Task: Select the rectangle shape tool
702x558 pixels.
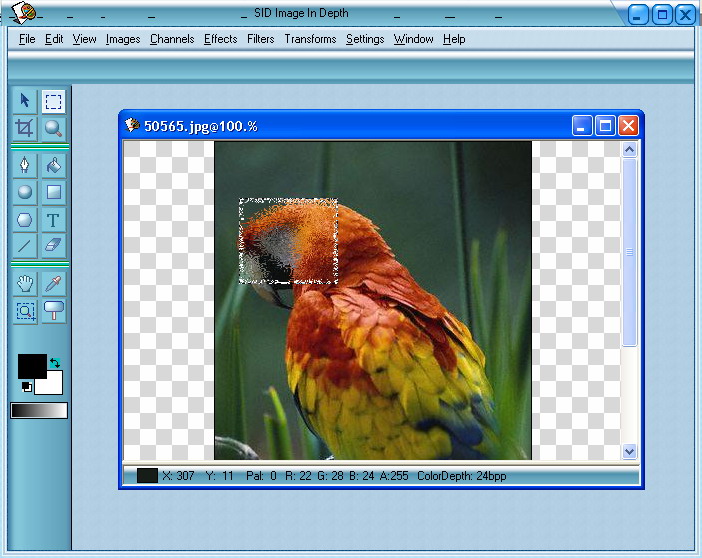Action: coord(54,192)
